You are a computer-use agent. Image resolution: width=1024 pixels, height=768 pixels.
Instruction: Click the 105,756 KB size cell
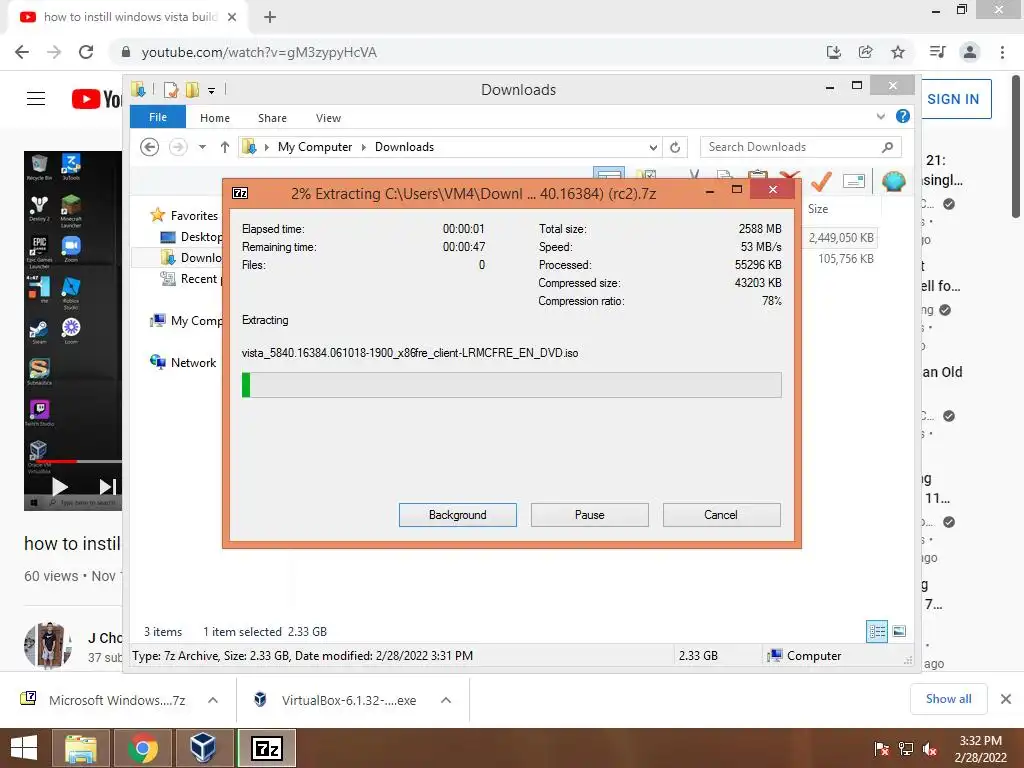click(x=846, y=259)
